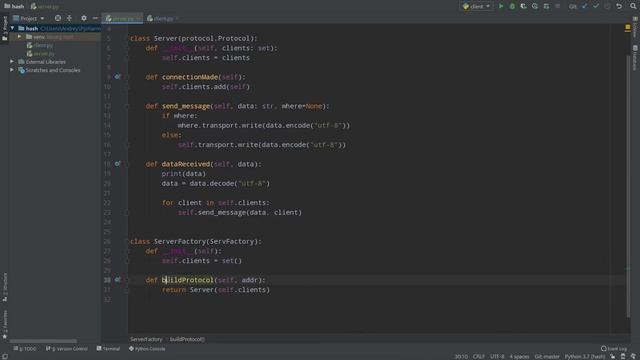640x360 pixels.
Task: Click override gutter icon beside connectionMade
Action: click(117, 77)
